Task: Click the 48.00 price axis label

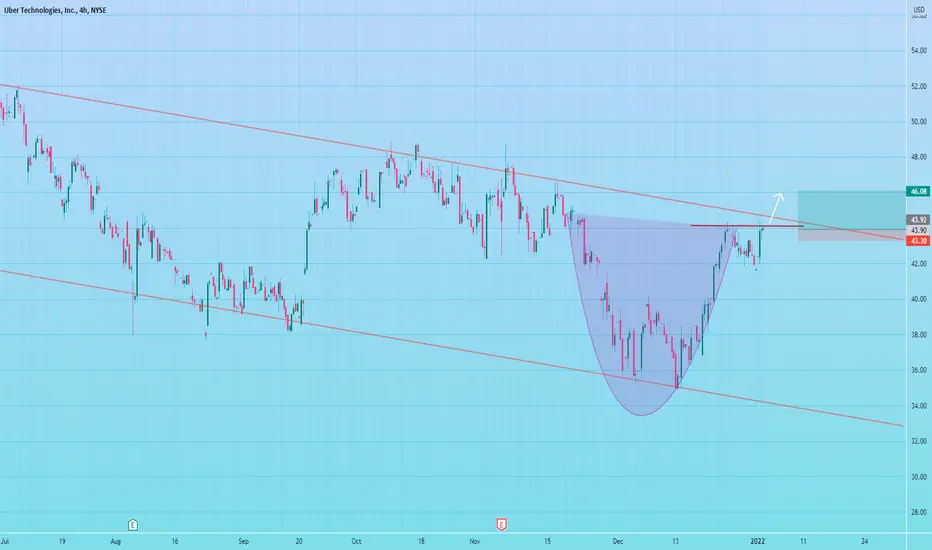Action: (918, 158)
